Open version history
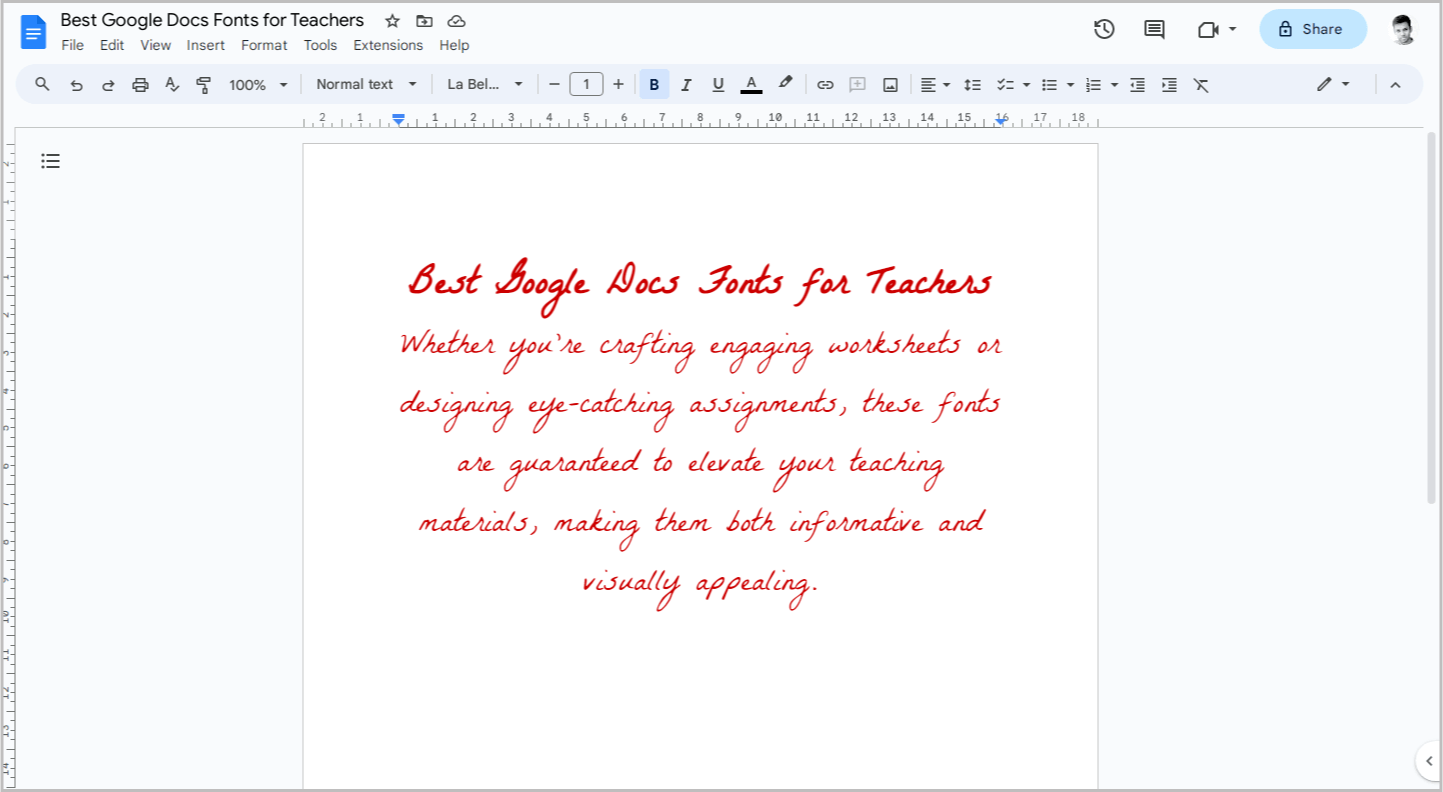Viewport: 1443px width, 792px height. (1104, 29)
